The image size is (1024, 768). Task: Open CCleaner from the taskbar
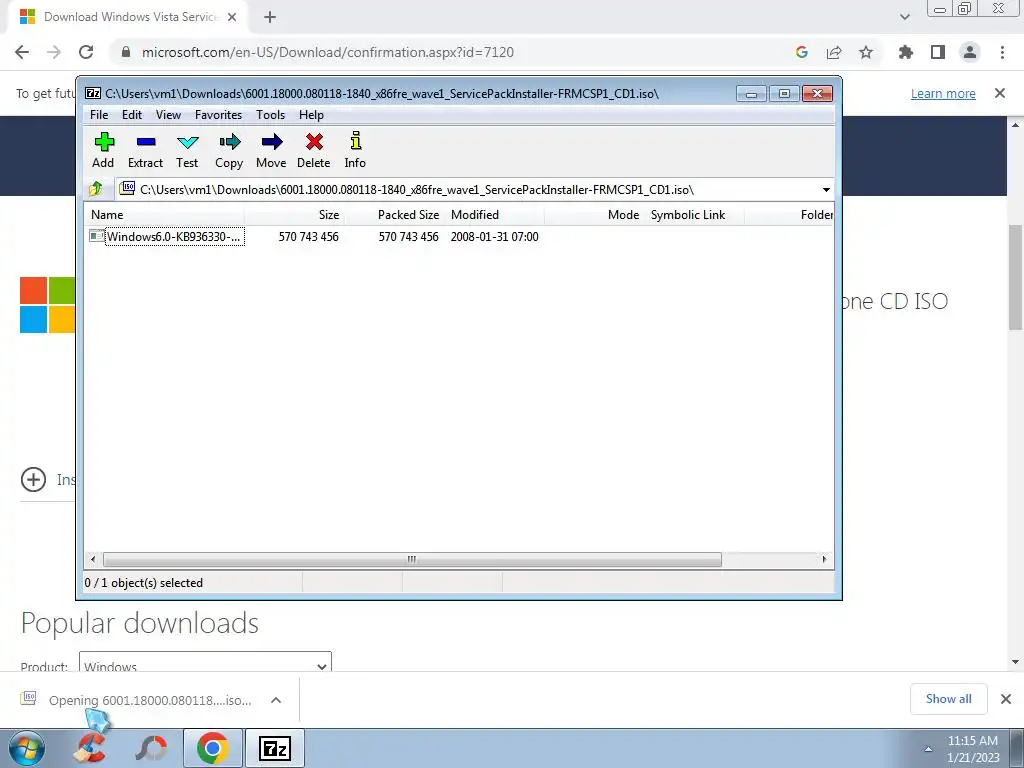[x=89, y=748]
